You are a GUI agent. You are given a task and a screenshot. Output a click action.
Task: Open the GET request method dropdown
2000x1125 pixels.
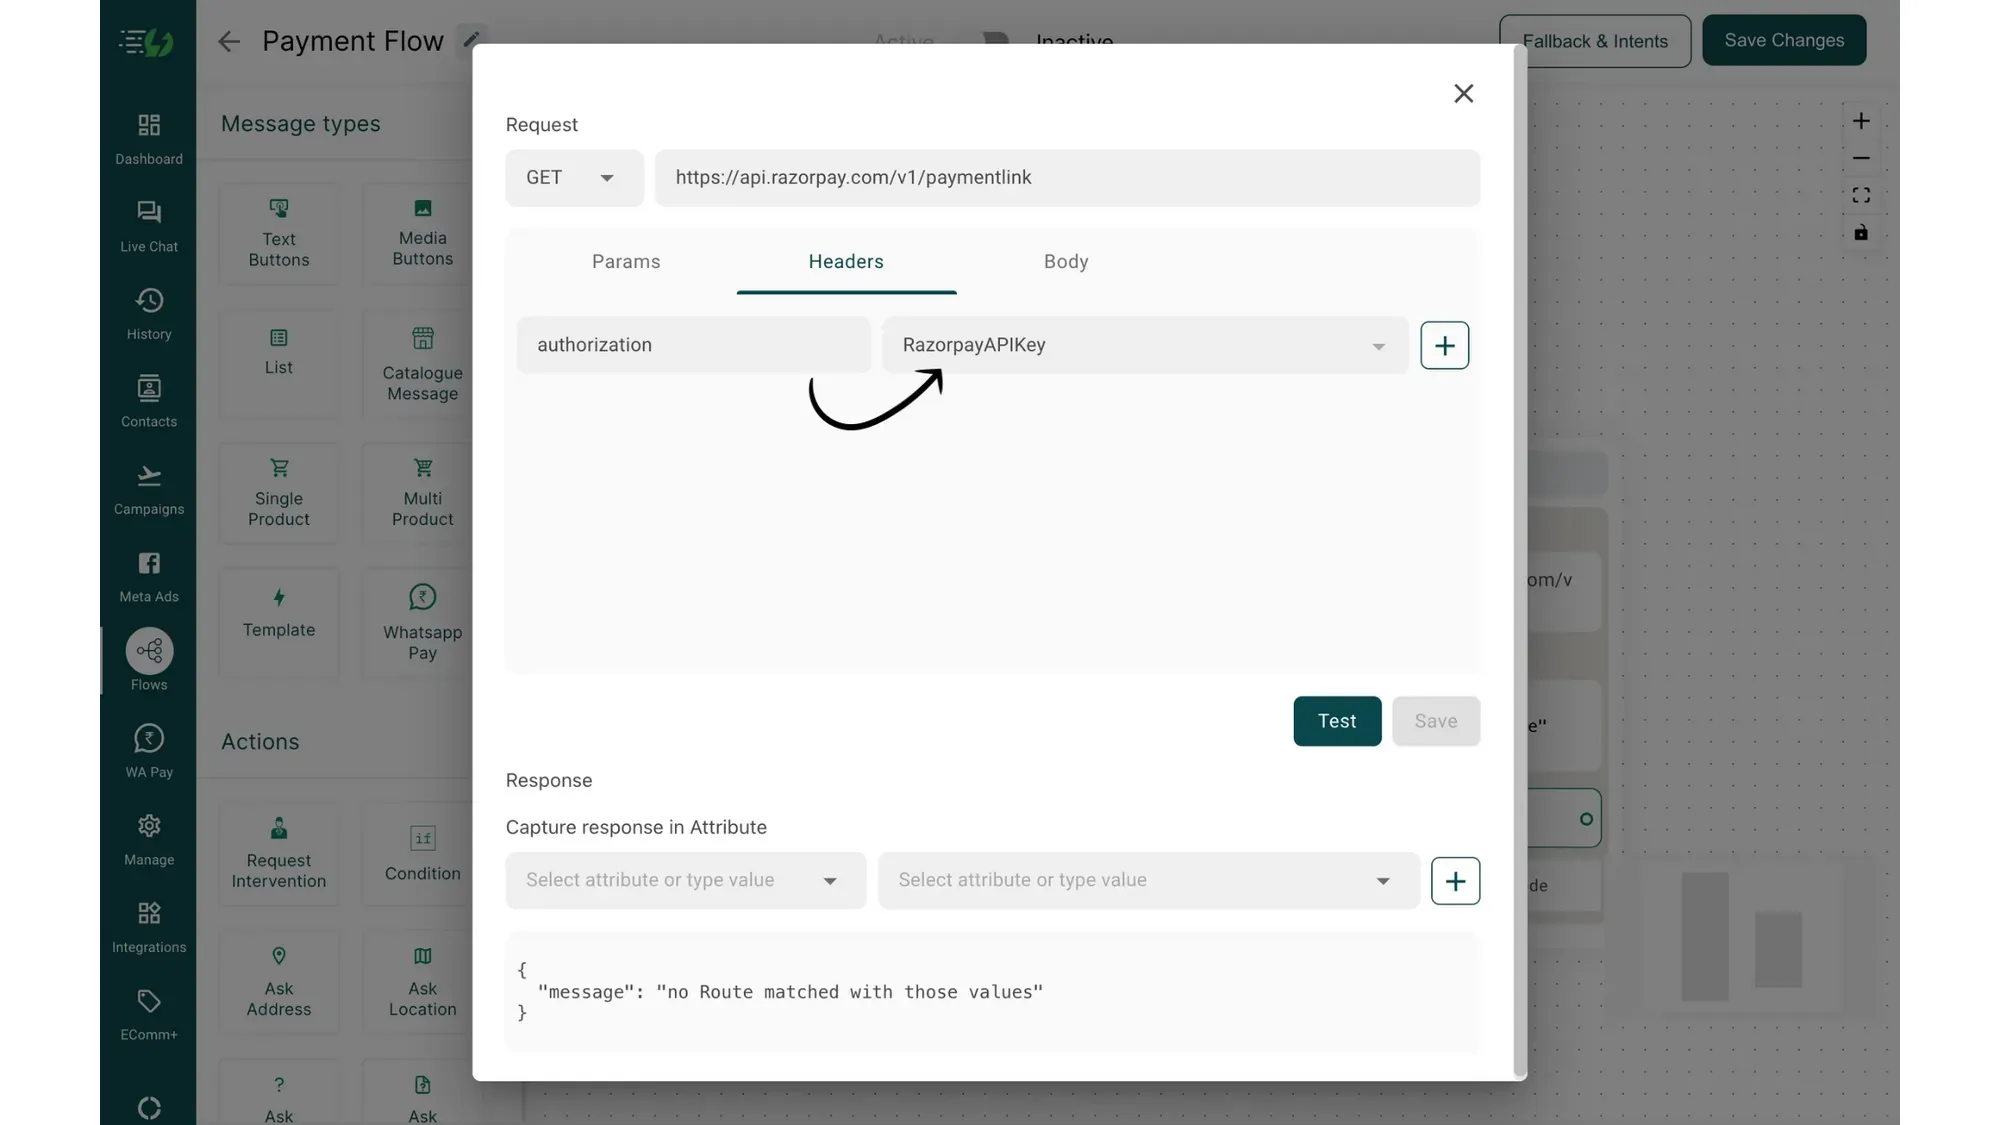[x=574, y=177]
